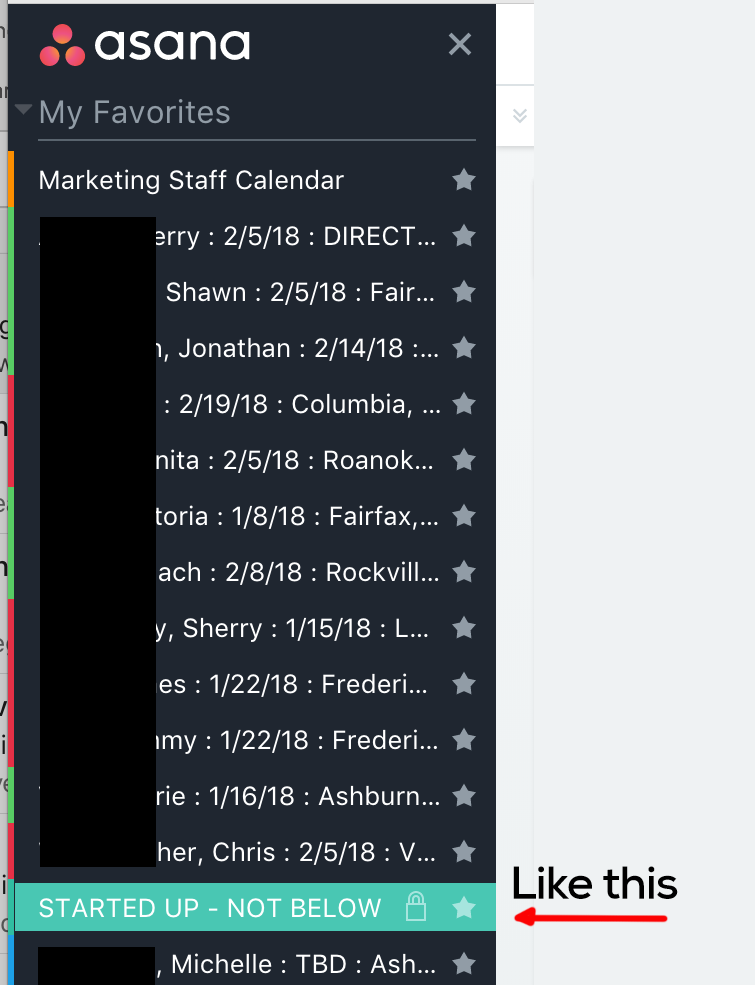Click star next to Jonathan 2/14/18
The width and height of the screenshot is (755, 985).
point(463,348)
